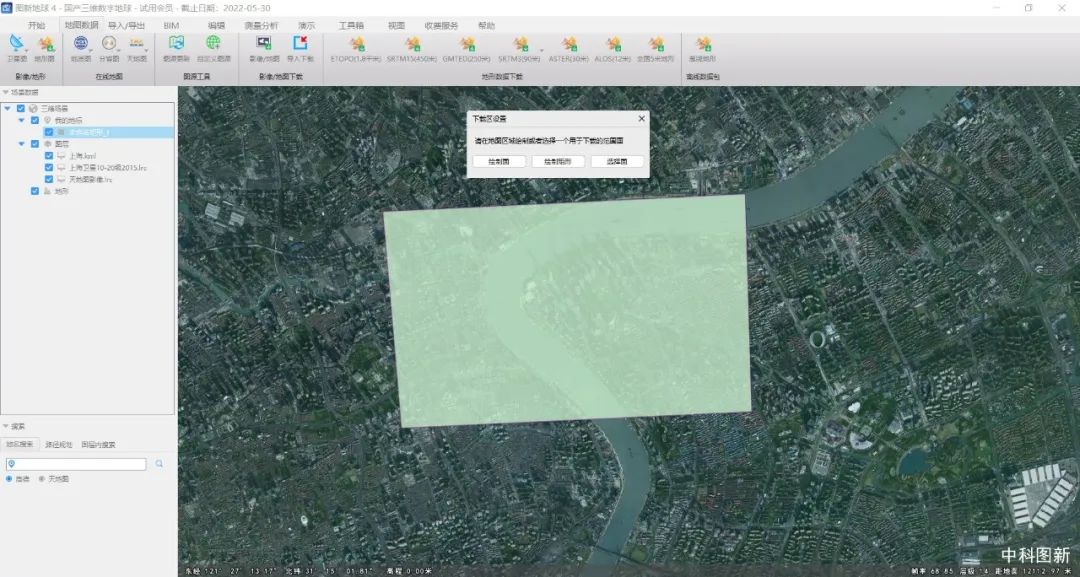Click the search magnifier icon

(159, 464)
